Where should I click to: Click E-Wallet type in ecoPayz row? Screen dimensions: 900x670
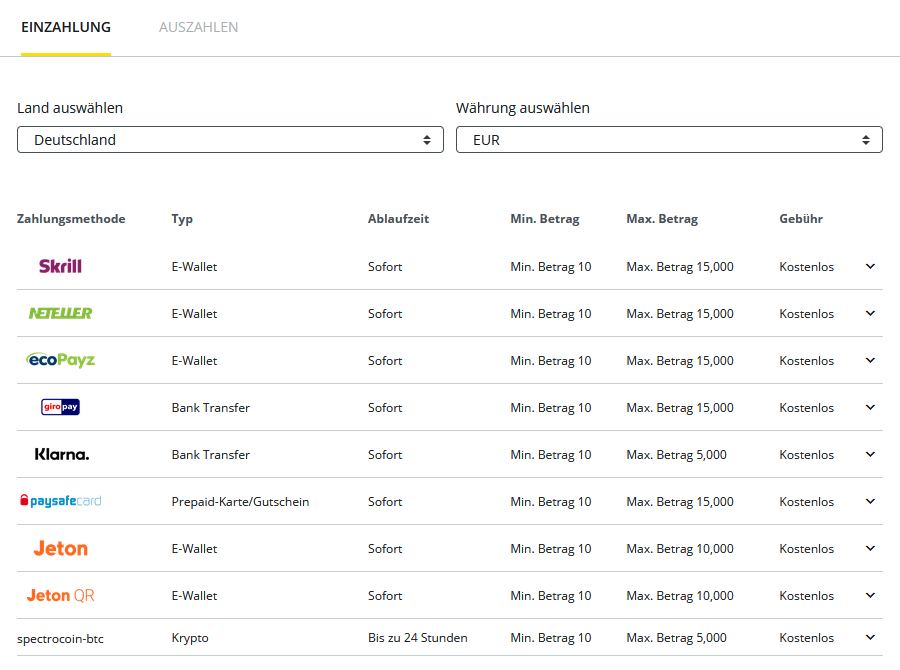tap(194, 361)
